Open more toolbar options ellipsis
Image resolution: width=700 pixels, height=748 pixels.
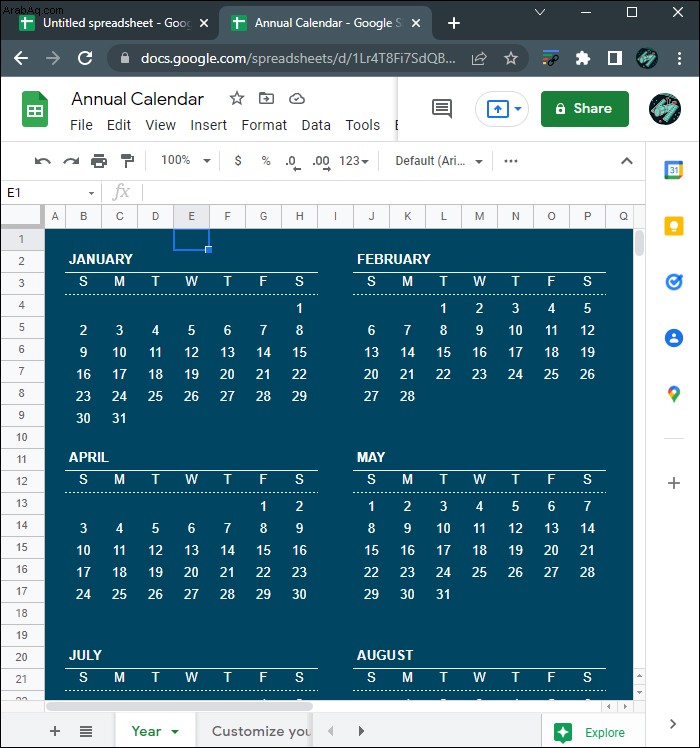pyautogui.click(x=511, y=161)
